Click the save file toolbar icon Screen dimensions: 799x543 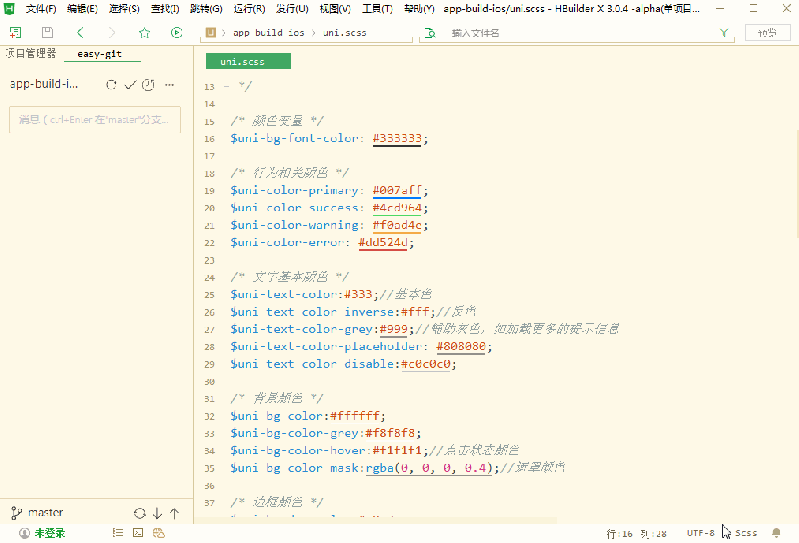47,33
